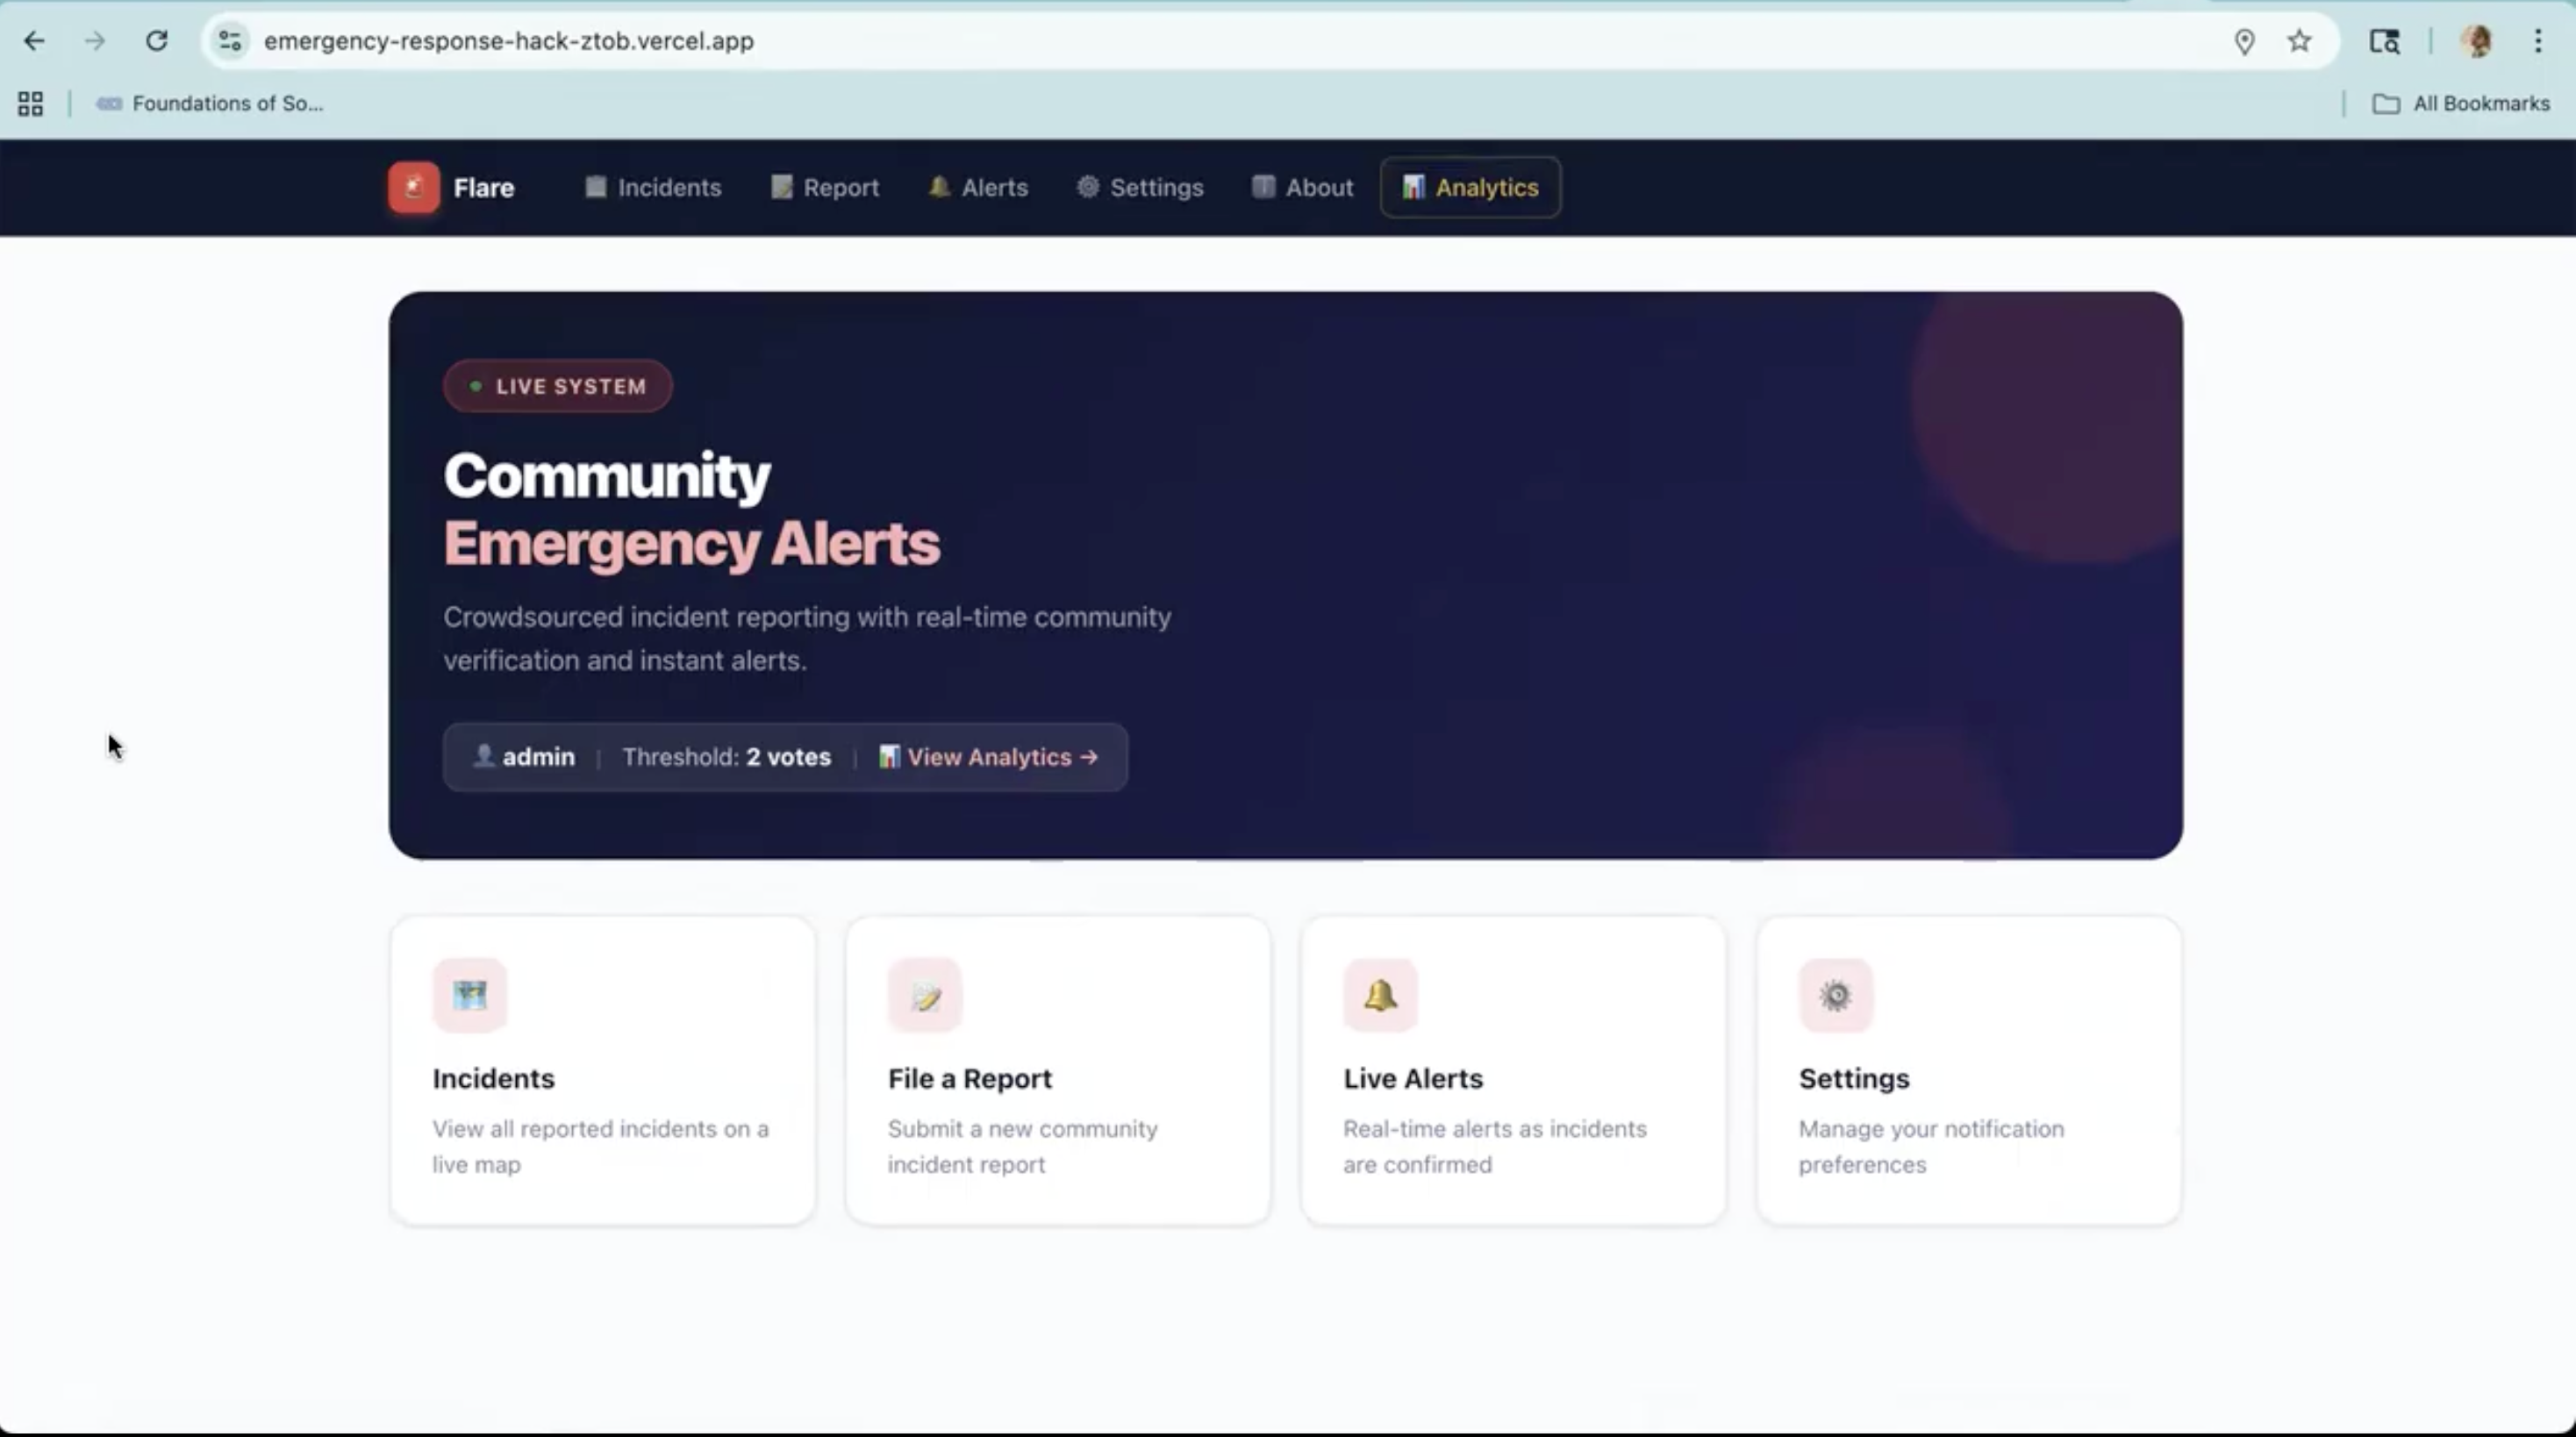2576x1437 pixels.
Task: Click the location permission icon
Action: 2244,41
